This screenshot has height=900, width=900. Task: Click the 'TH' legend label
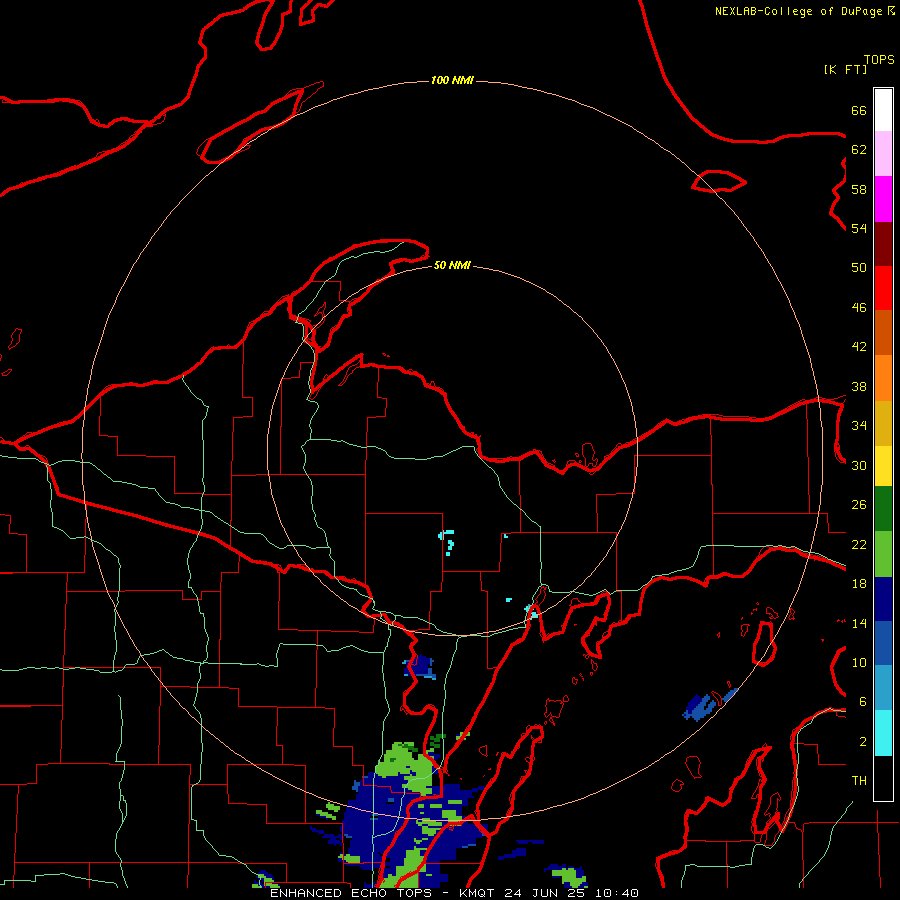click(859, 781)
